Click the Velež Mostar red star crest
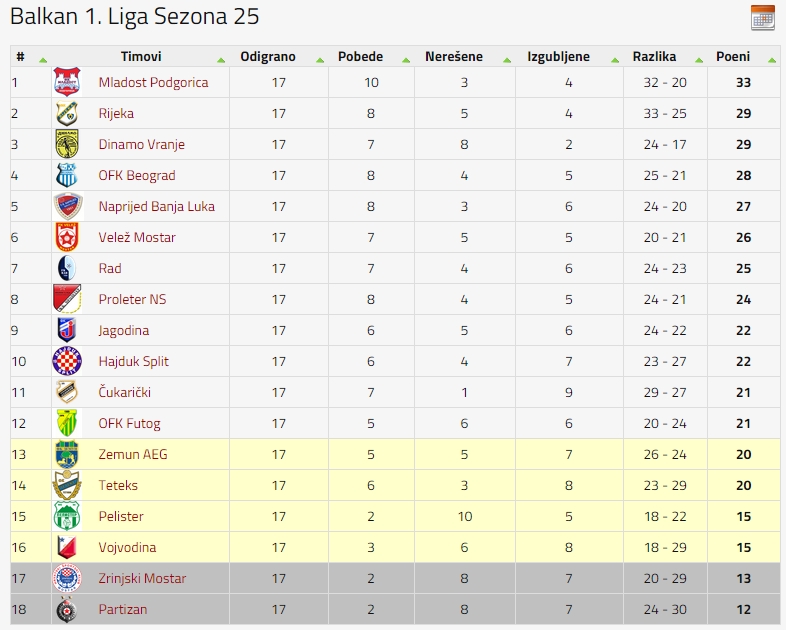The image size is (786, 630). [67, 237]
